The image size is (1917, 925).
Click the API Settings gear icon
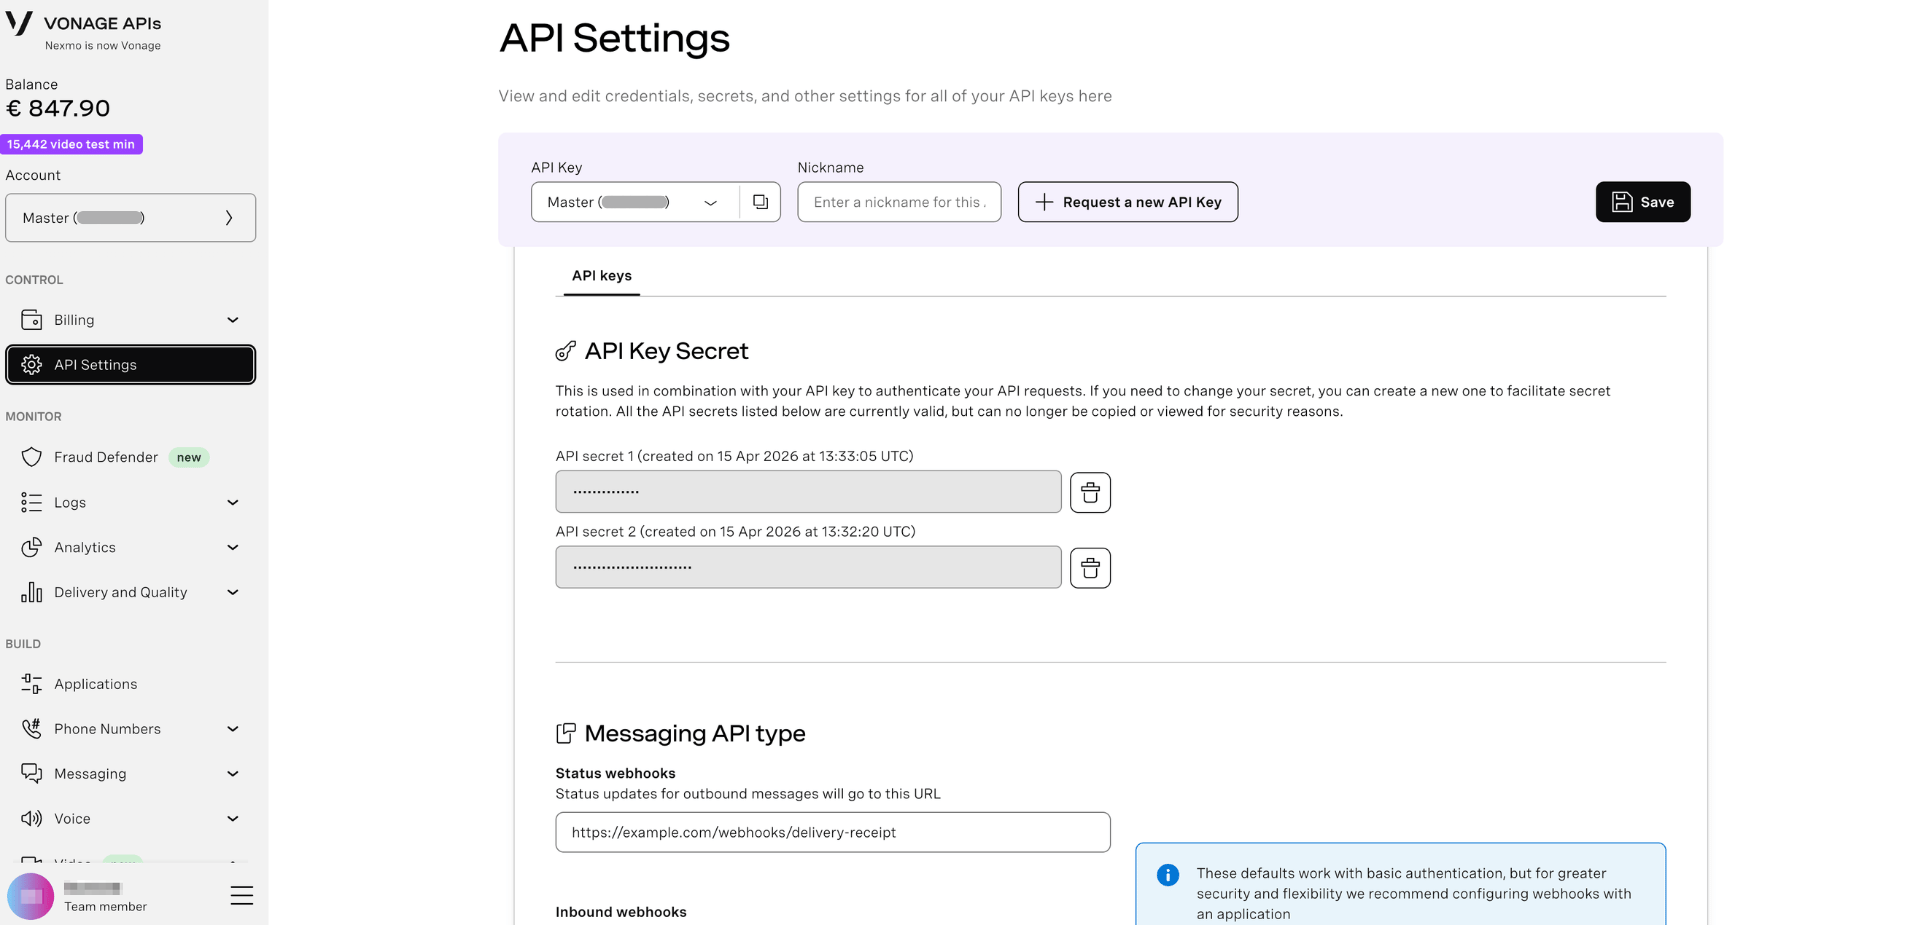(32, 365)
